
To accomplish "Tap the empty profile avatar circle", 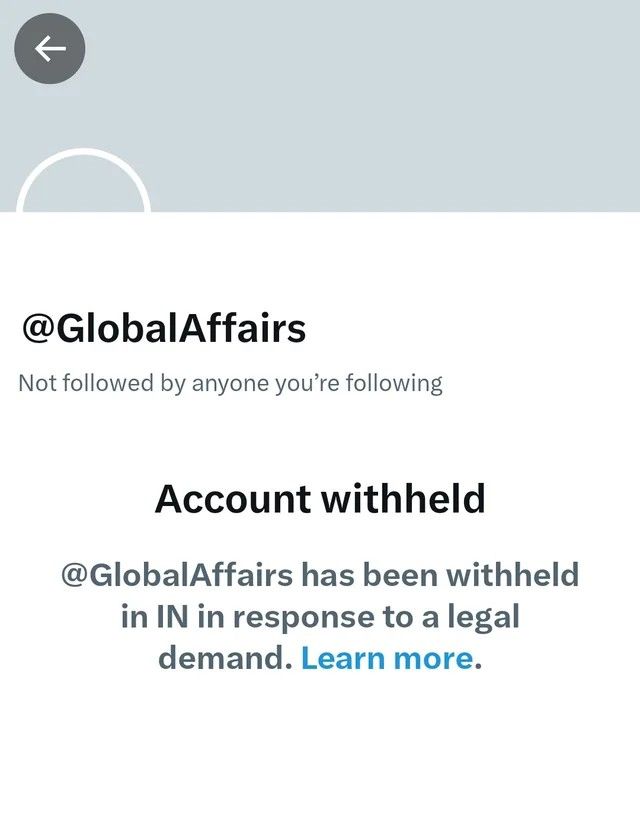I will coord(83,182).
